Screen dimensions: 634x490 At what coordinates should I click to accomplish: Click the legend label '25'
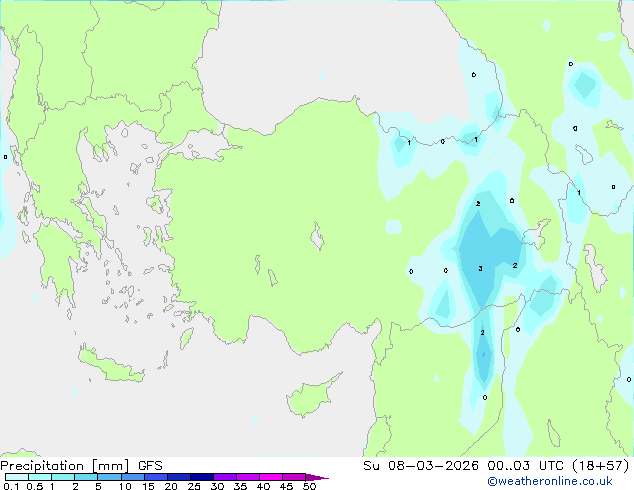click(x=194, y=486)
